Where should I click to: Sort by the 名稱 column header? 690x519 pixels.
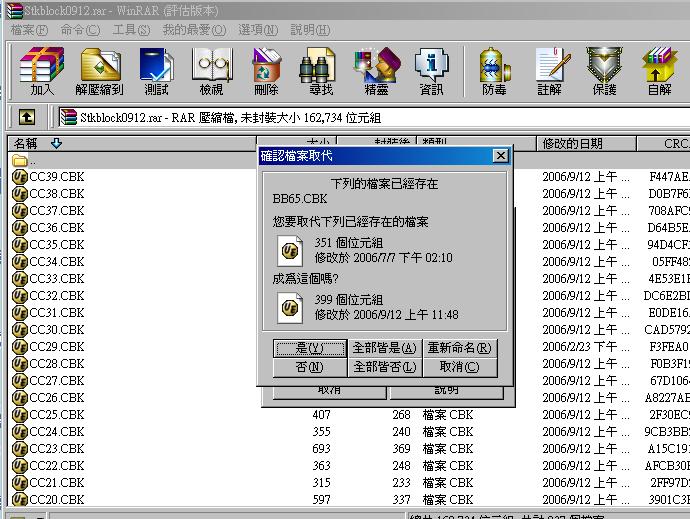point(132,144)
